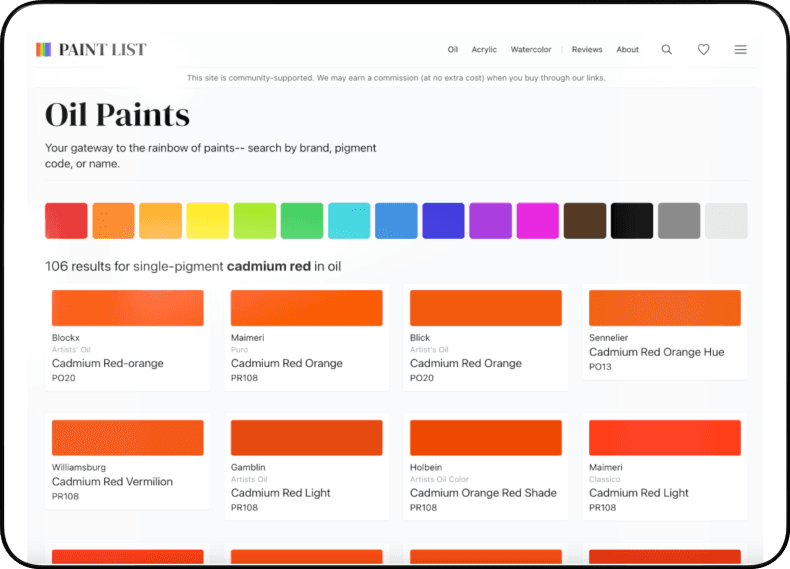The height and width of the screenshot is (569, 790).
Task: Filter by the lime green swatch
Action: coord(255,221)
